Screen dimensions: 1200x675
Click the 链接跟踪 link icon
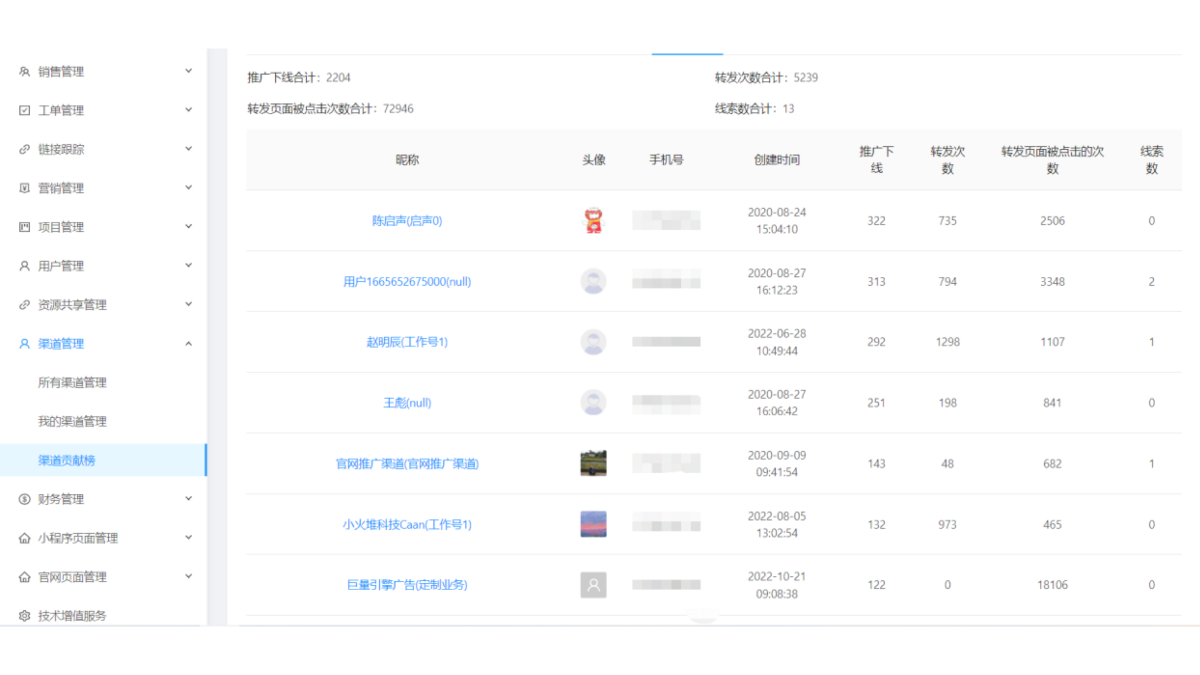pyautogui.click(x=25, y=150)
